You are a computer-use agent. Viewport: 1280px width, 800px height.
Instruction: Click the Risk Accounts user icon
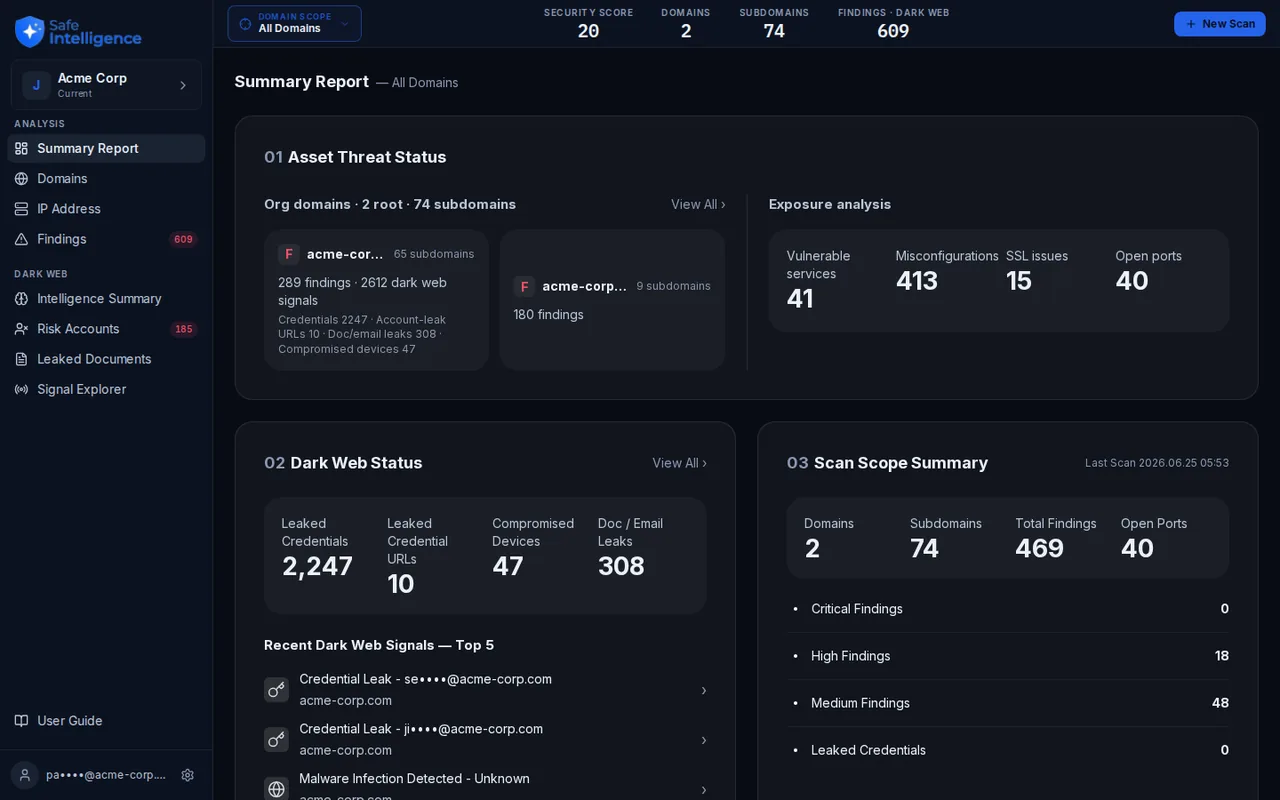click(x=21, y=329)
